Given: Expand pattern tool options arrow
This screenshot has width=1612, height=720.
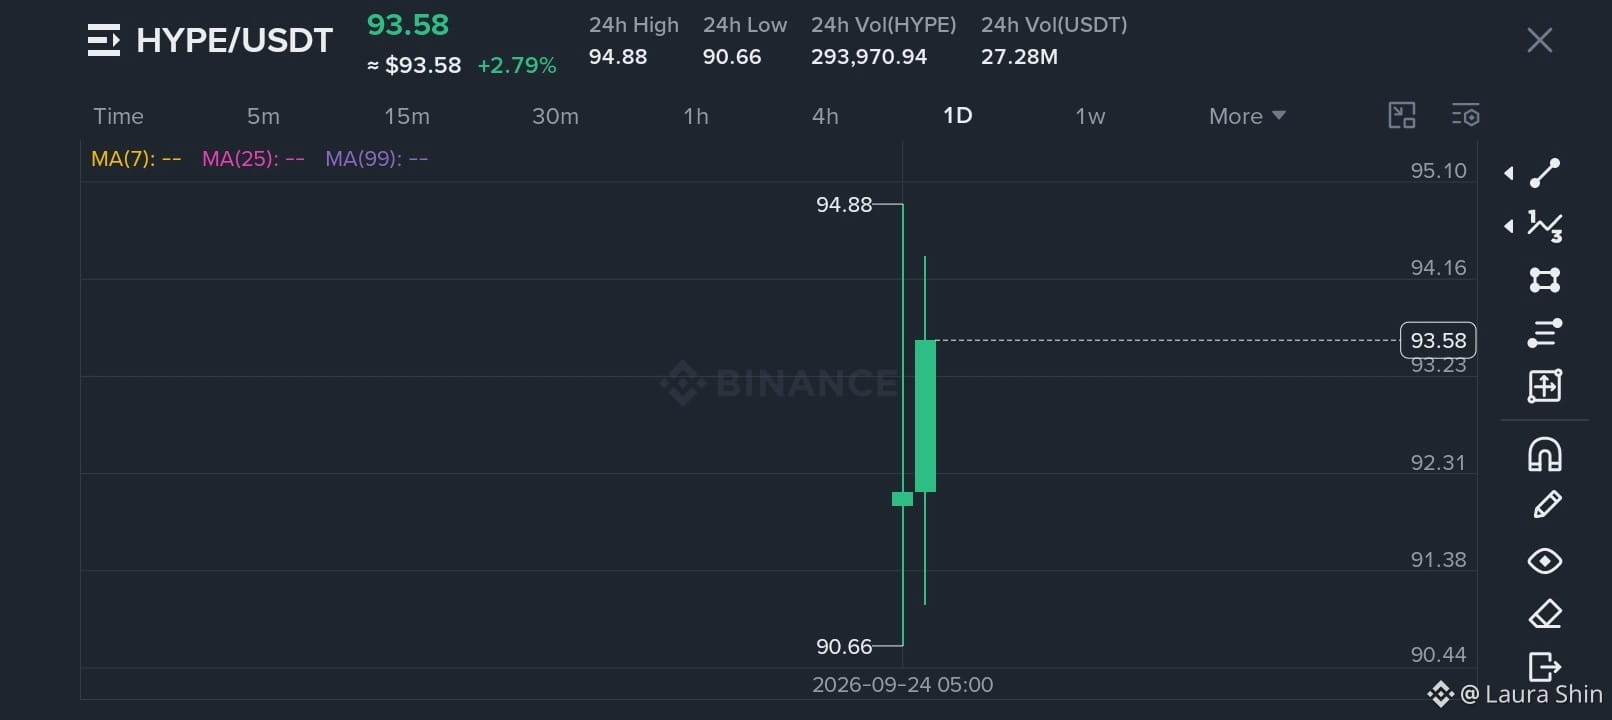Looking at the screenshot, I should coord(1508,226).
